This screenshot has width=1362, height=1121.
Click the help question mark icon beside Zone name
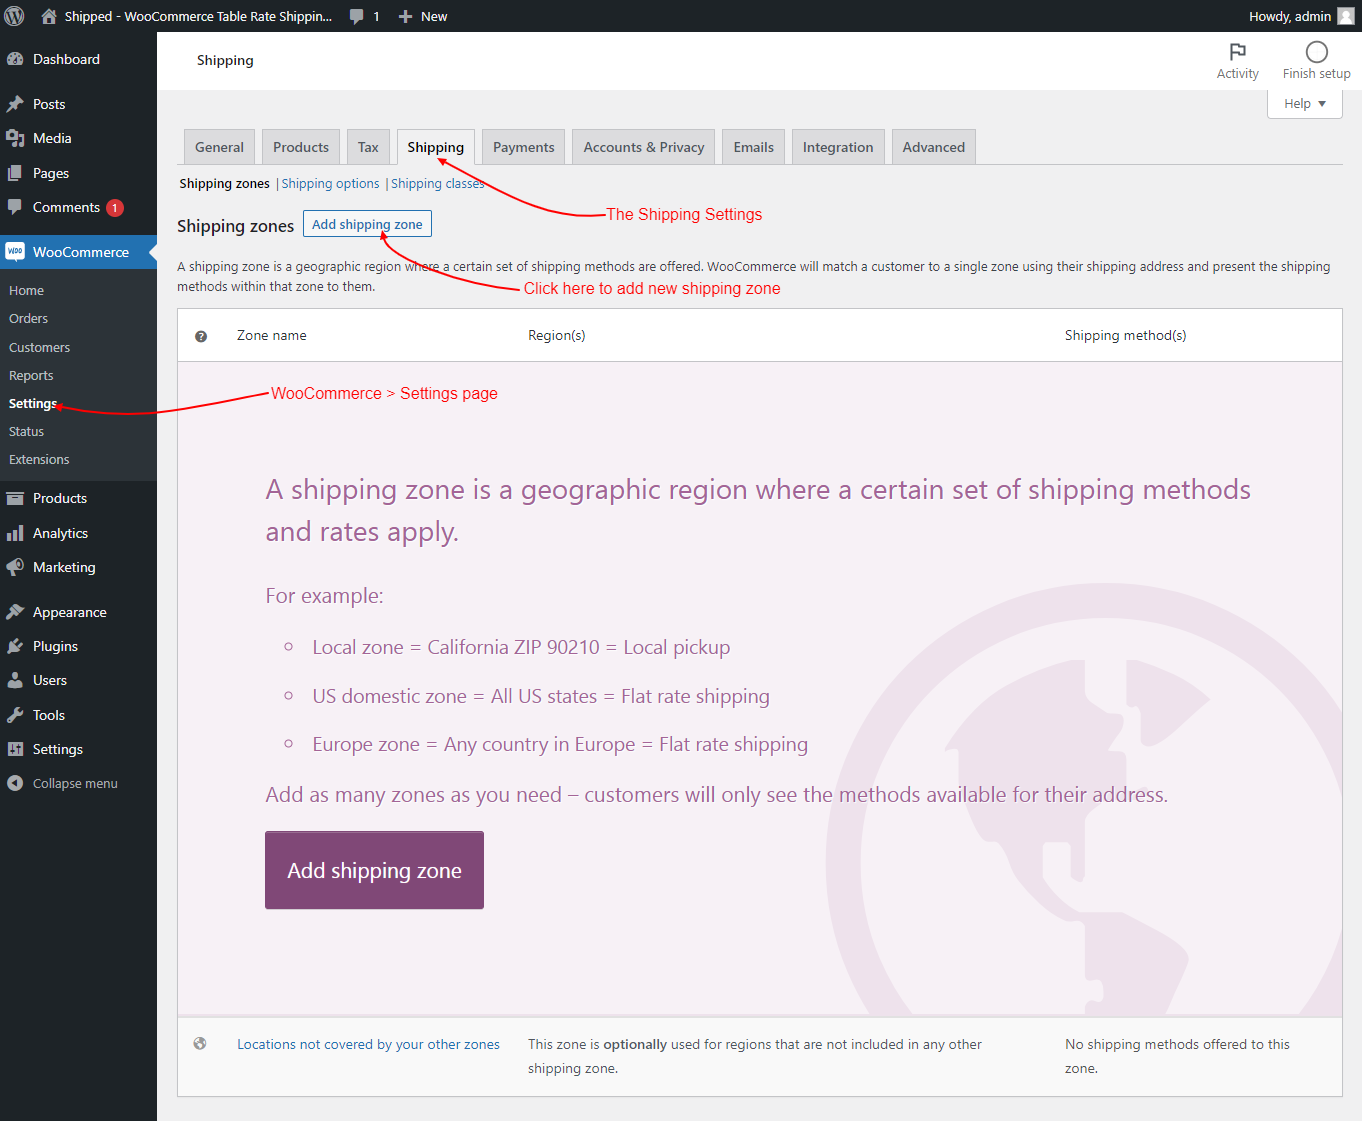[x=201, y=337]
